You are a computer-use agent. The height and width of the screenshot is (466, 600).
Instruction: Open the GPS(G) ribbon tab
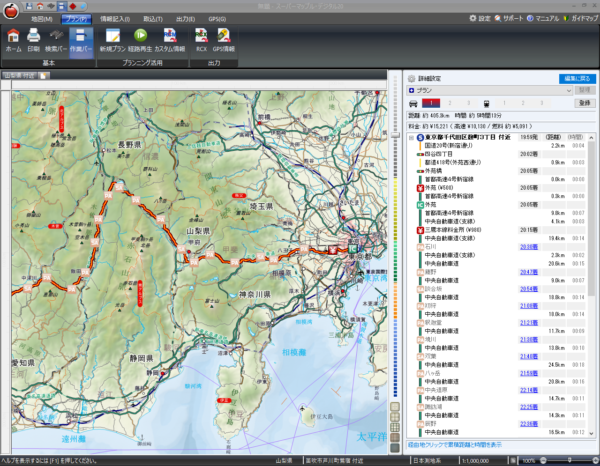217,19
